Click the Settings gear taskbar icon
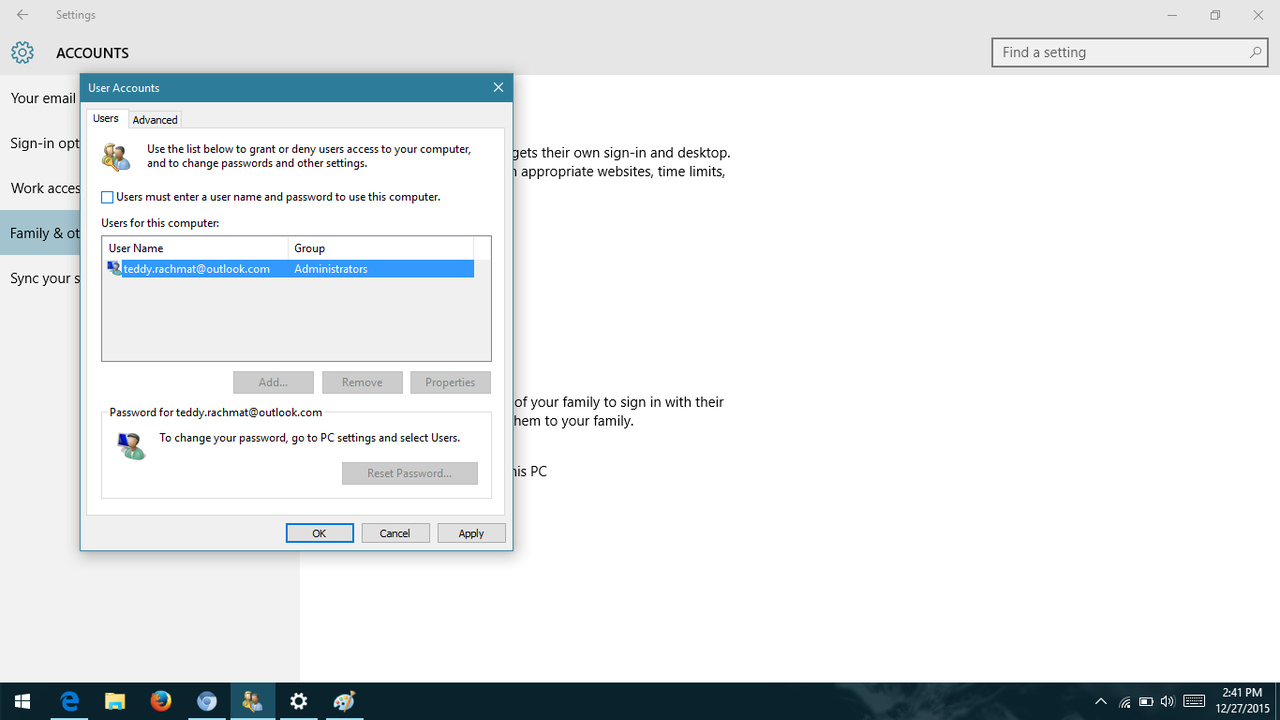Screen dimensions: 1280x720 (x=298, y=702)
